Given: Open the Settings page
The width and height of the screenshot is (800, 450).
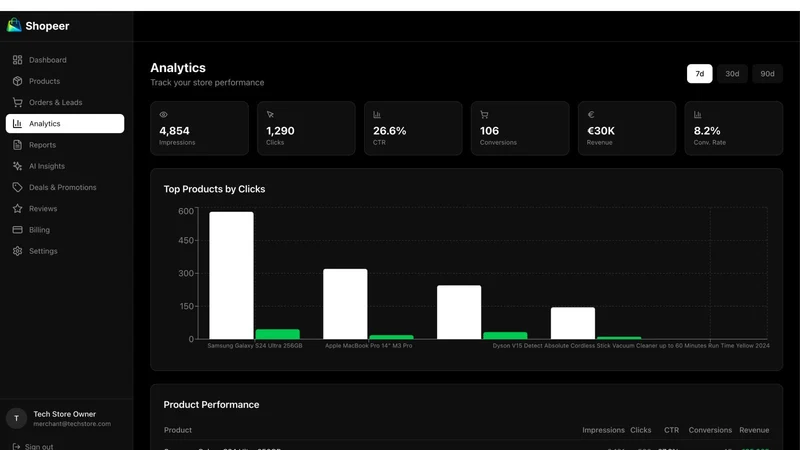Looking at the screenshot, I should pos(65,251).
